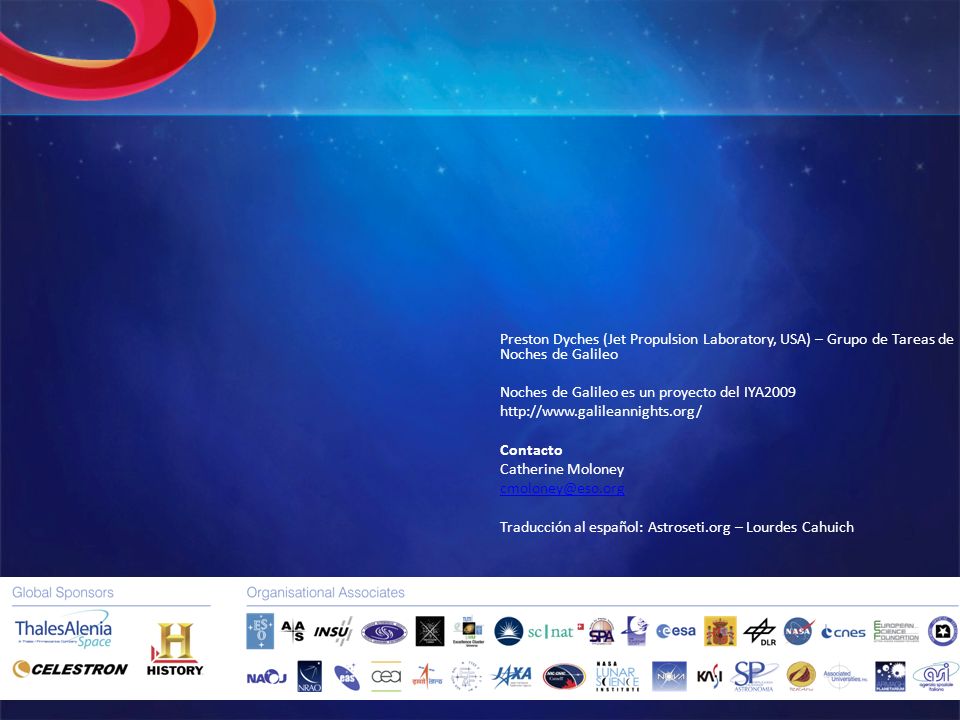Click the CNES logo
Image resolution: width=960 pixels, height=720 pixels.
(x=843, y=632)
